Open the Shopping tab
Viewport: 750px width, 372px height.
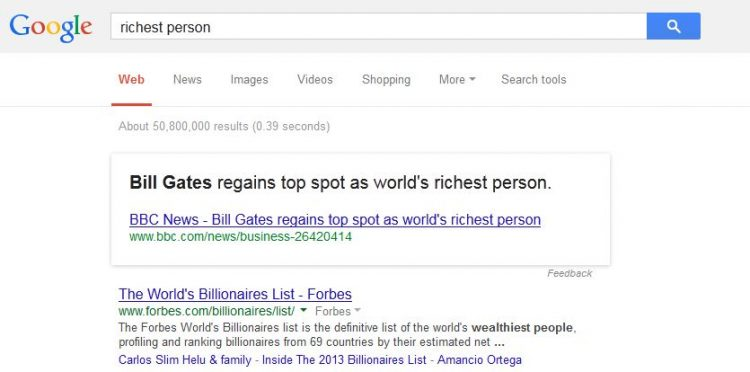386,80
